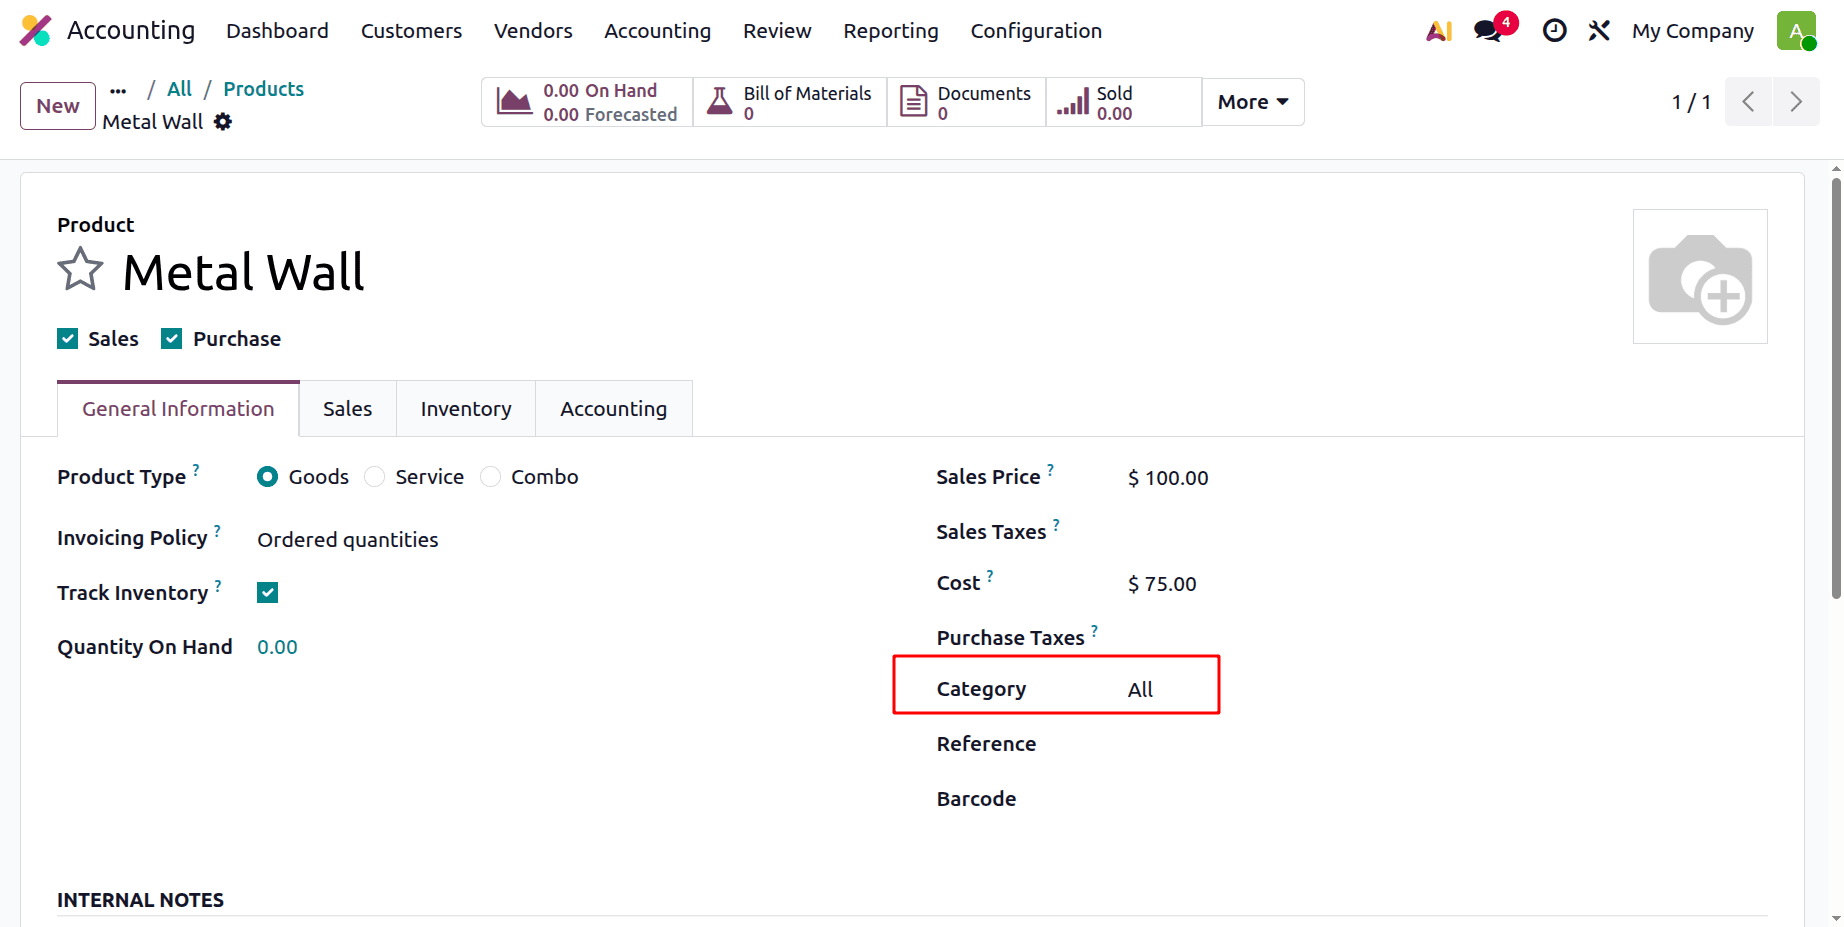
Task: Click the Odoo Accounting app logo
Action: [36, 31]
